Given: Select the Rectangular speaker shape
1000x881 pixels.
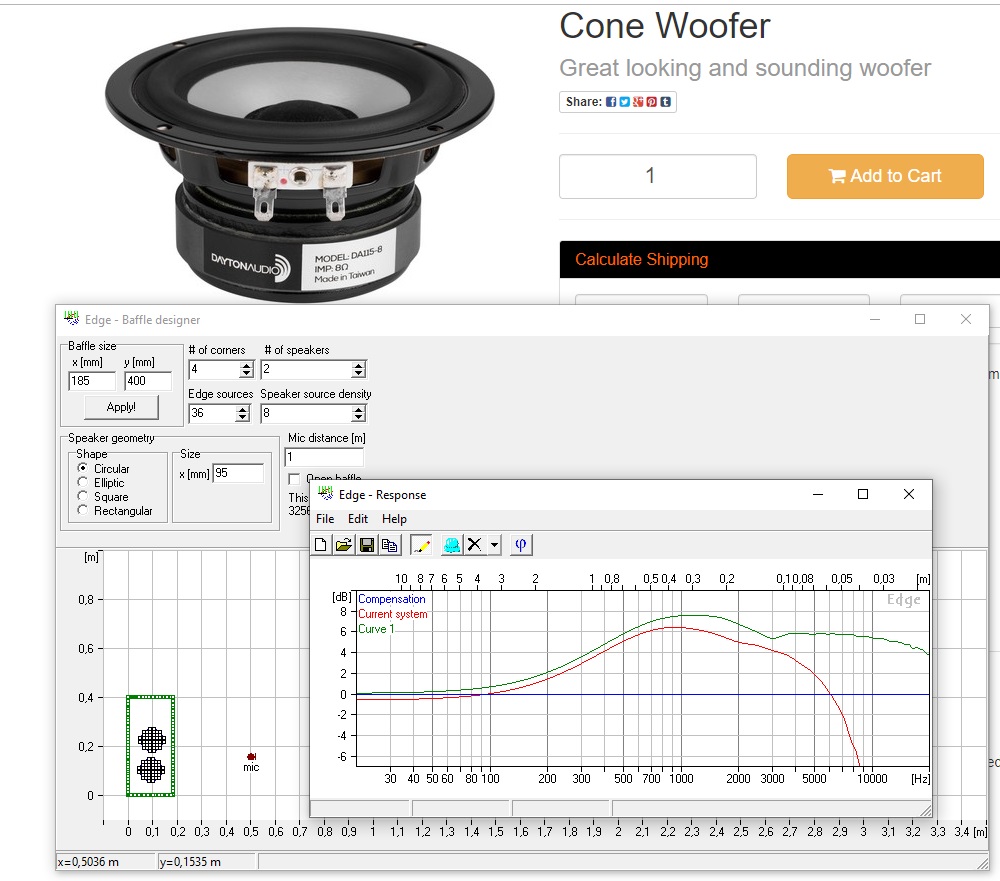Looking at the screenshot, I should [82, 510].
